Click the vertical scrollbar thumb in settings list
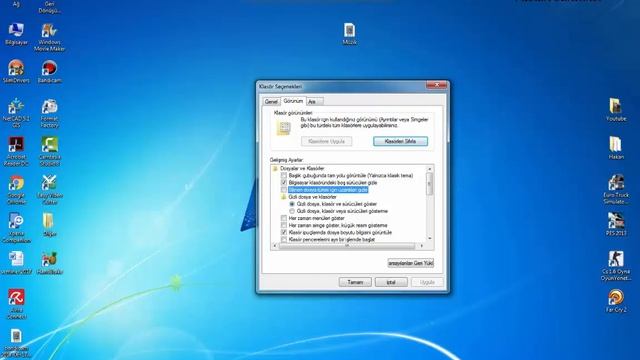The height and width of the screenshot is (360, 640). [x=429, y=184]
